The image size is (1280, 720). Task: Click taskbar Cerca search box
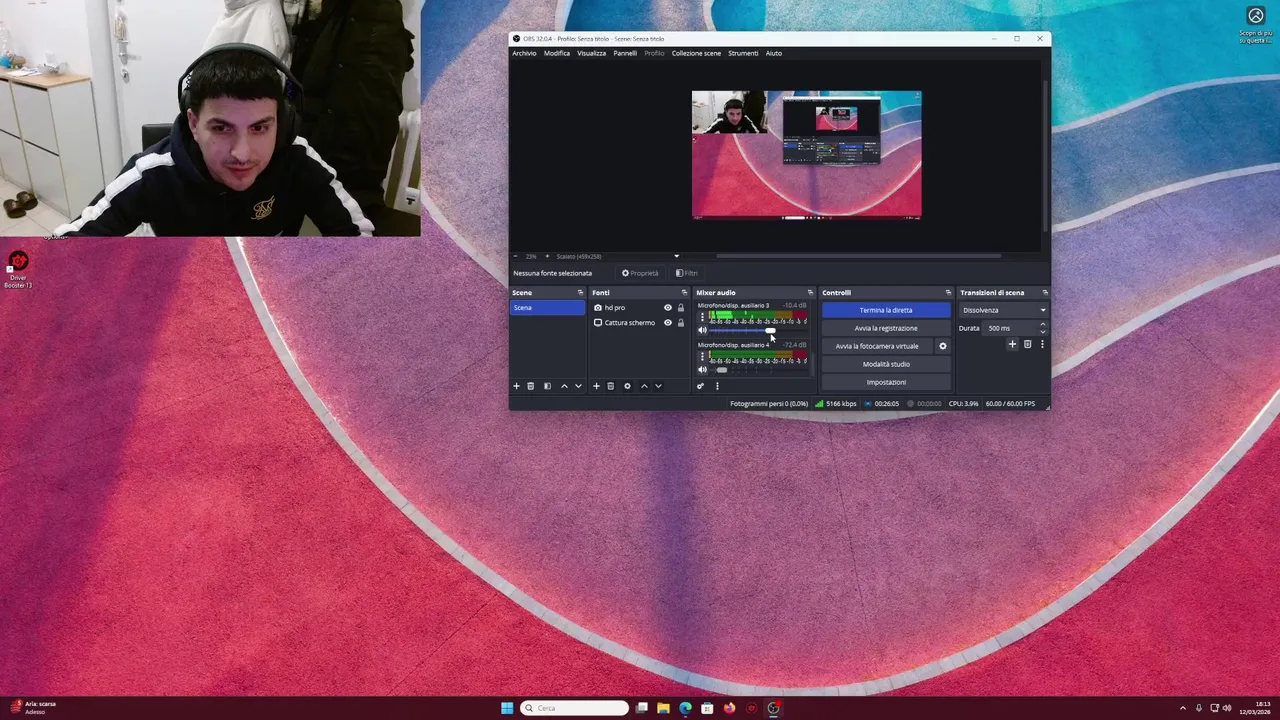575,708
